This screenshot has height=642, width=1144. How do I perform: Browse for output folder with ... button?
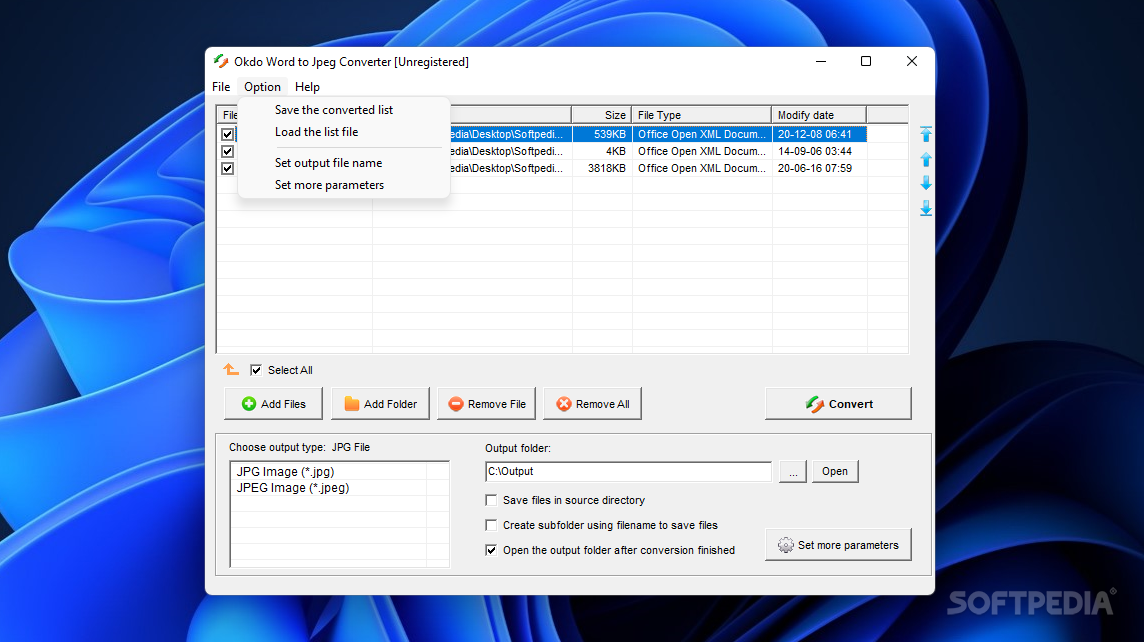click(792, 471)
